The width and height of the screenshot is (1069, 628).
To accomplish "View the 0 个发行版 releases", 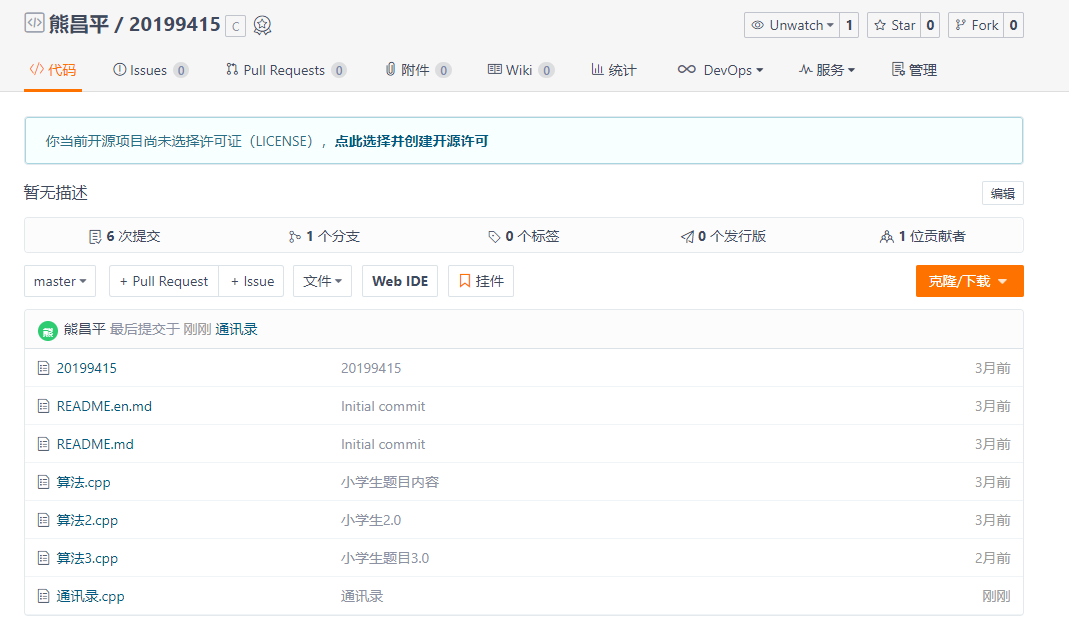I will click(x=723, y=237).
